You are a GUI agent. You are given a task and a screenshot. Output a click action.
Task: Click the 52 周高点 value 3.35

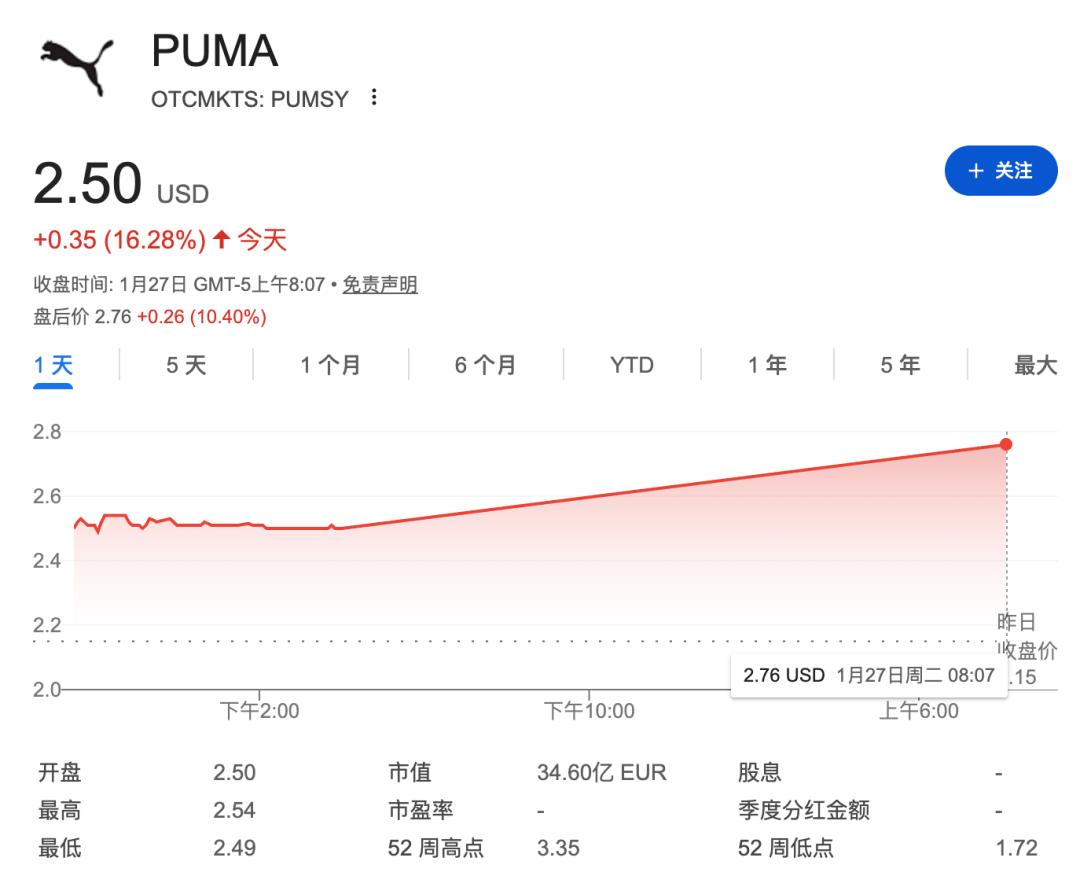(557, 849)
